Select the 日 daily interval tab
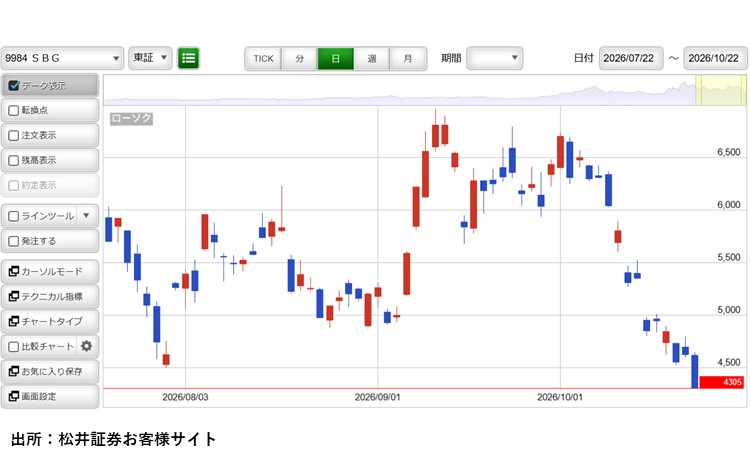 tap(336, 59)
